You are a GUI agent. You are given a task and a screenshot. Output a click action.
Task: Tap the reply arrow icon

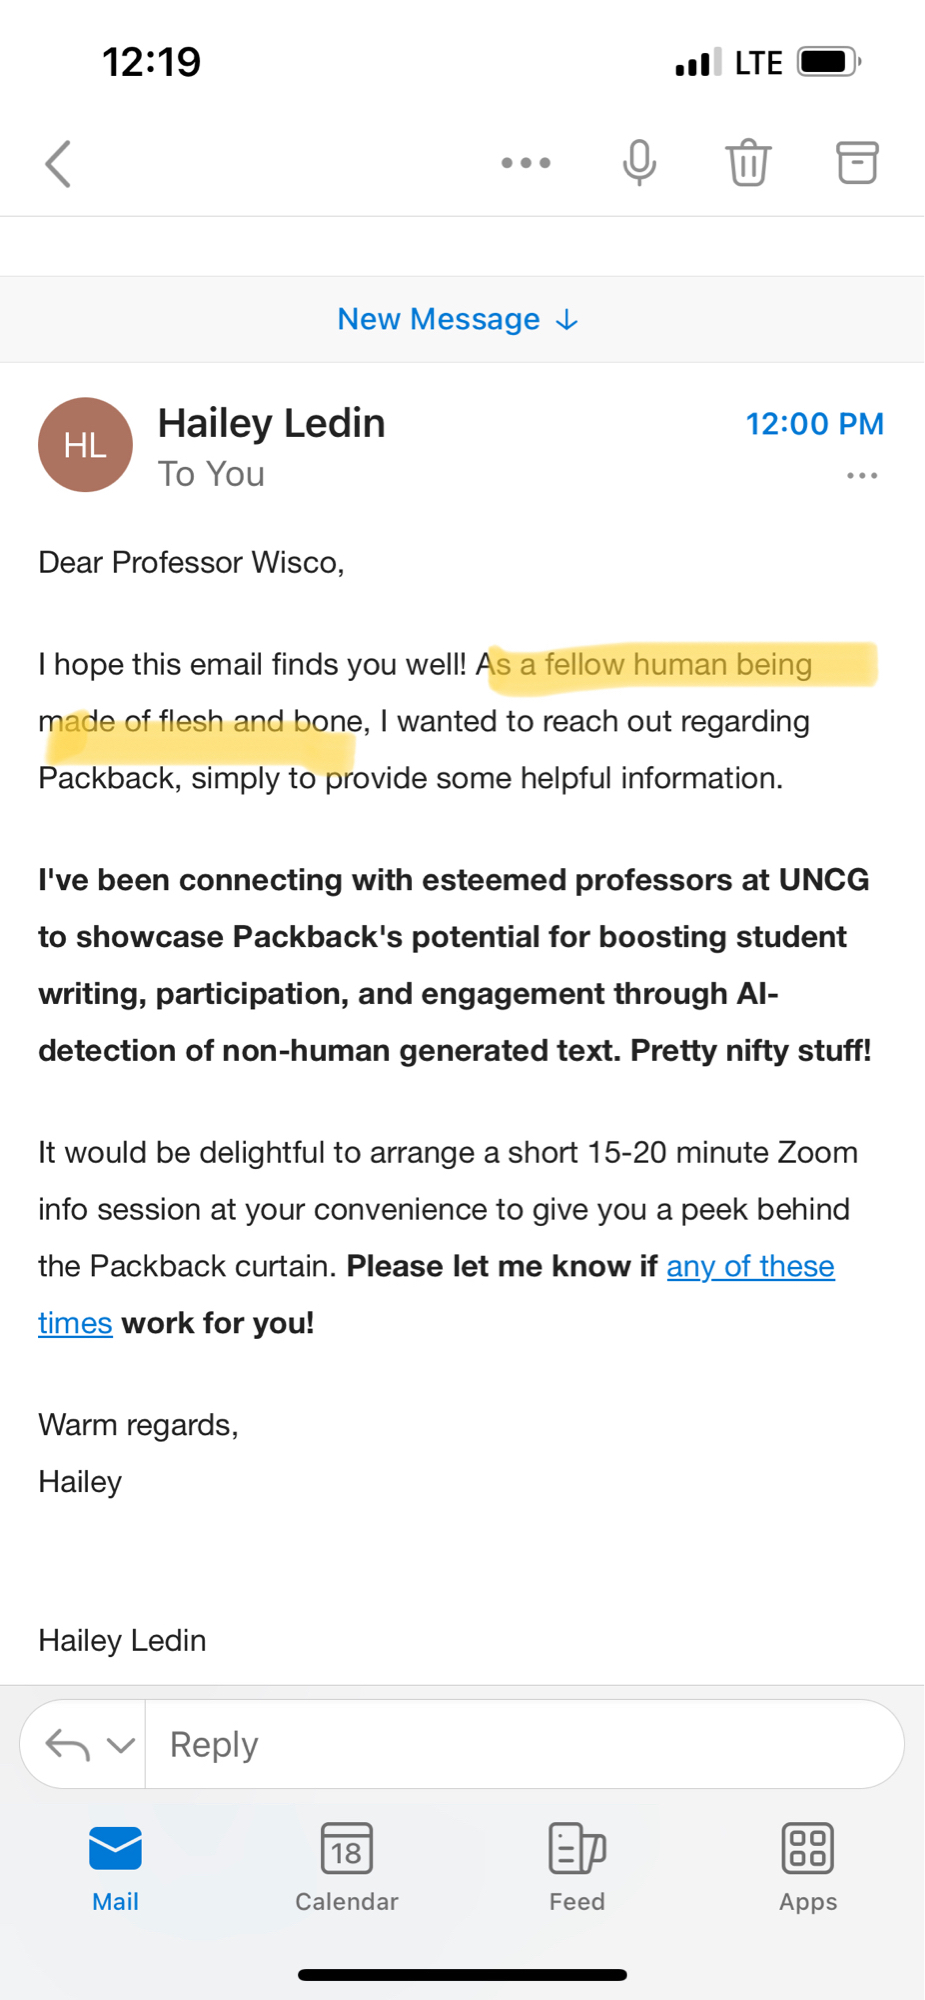[x=68, y=1745]
